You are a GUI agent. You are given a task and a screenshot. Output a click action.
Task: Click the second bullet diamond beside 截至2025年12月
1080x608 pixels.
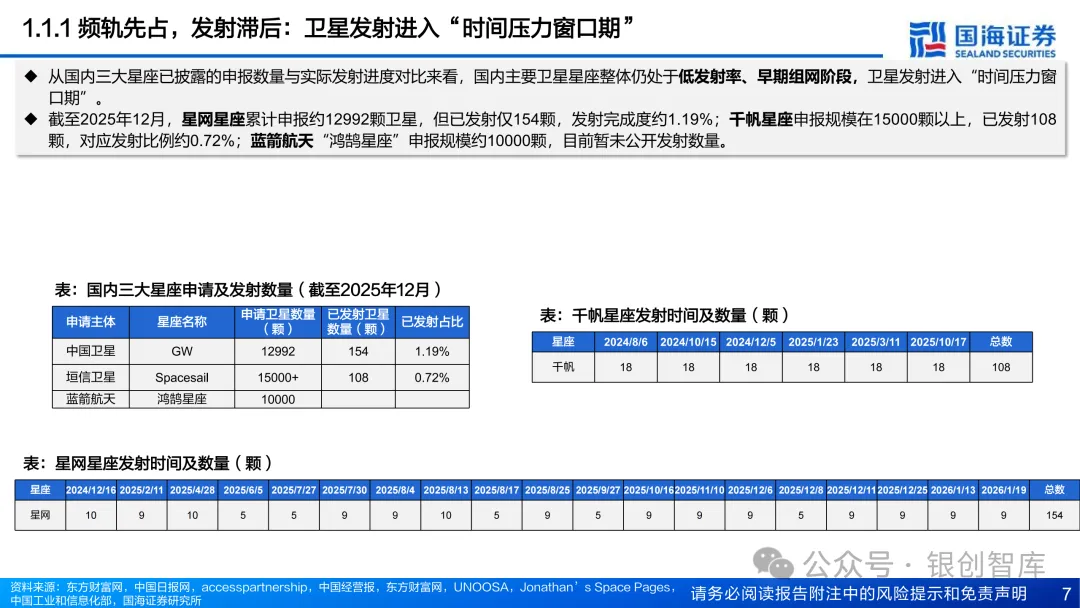coord(31,119)
